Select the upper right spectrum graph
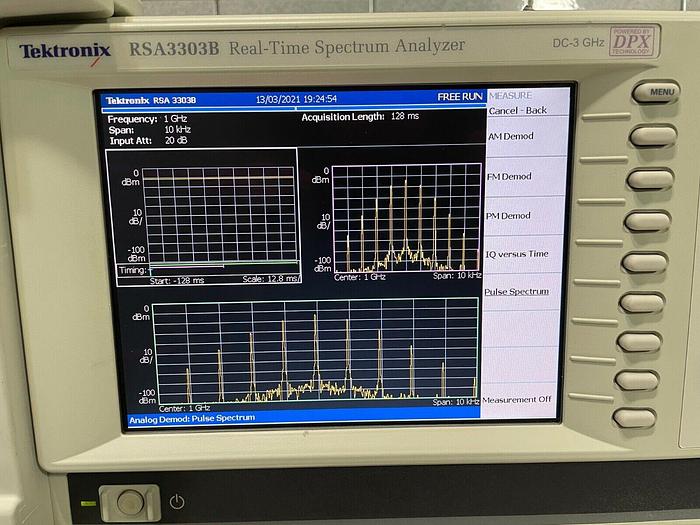Image resolution: width=700 pixels, height=525 pixels. click(407, 217)
